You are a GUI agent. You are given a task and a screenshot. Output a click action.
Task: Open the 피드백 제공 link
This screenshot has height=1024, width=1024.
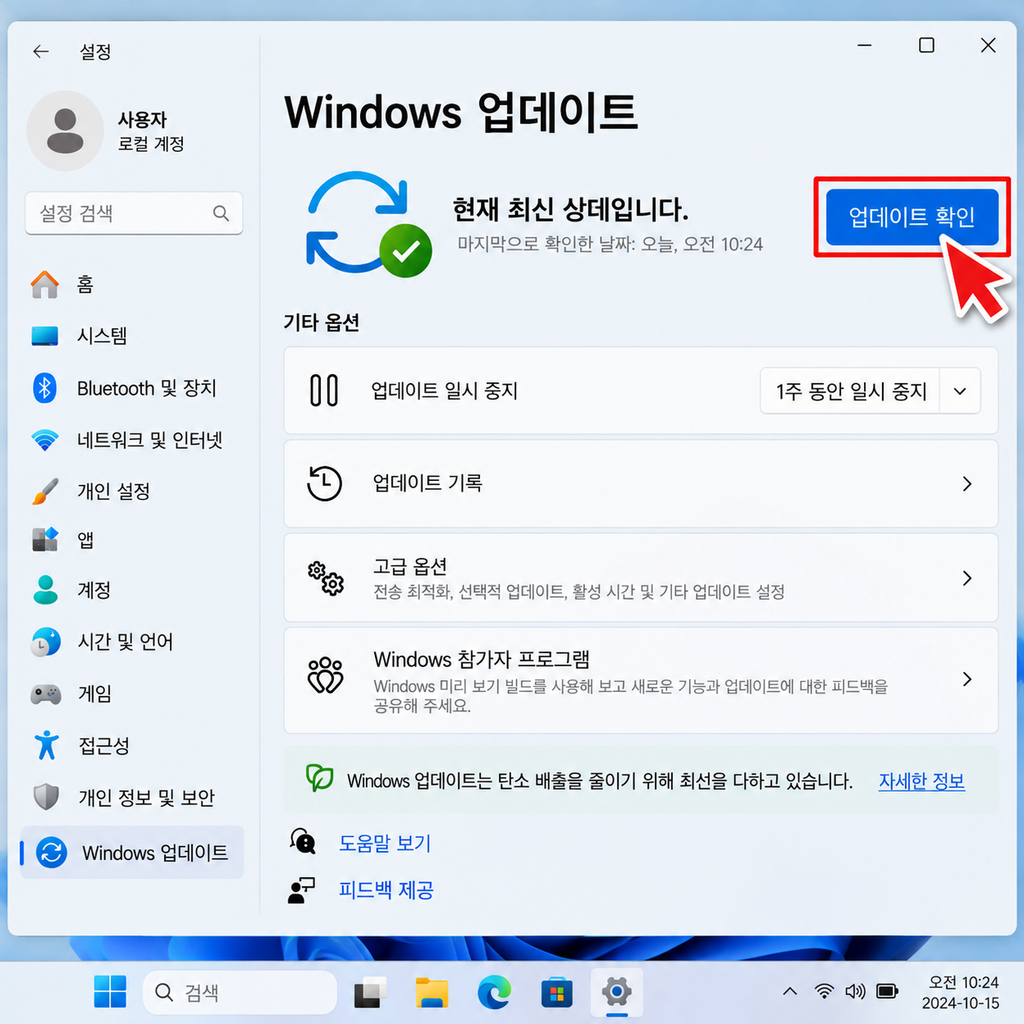pyautogui.click(x=386, y=889)
